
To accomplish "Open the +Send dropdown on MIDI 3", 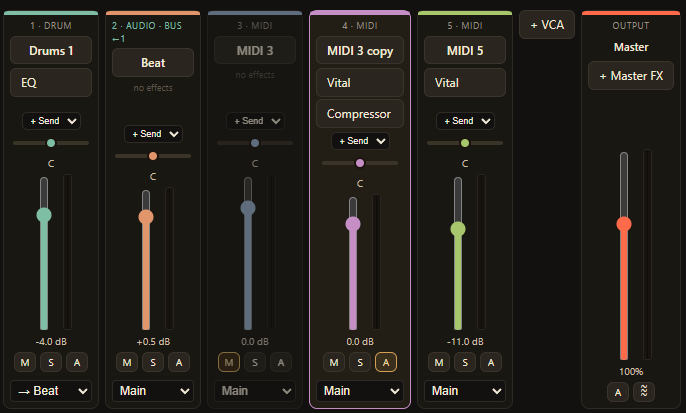I will point(255,121).
